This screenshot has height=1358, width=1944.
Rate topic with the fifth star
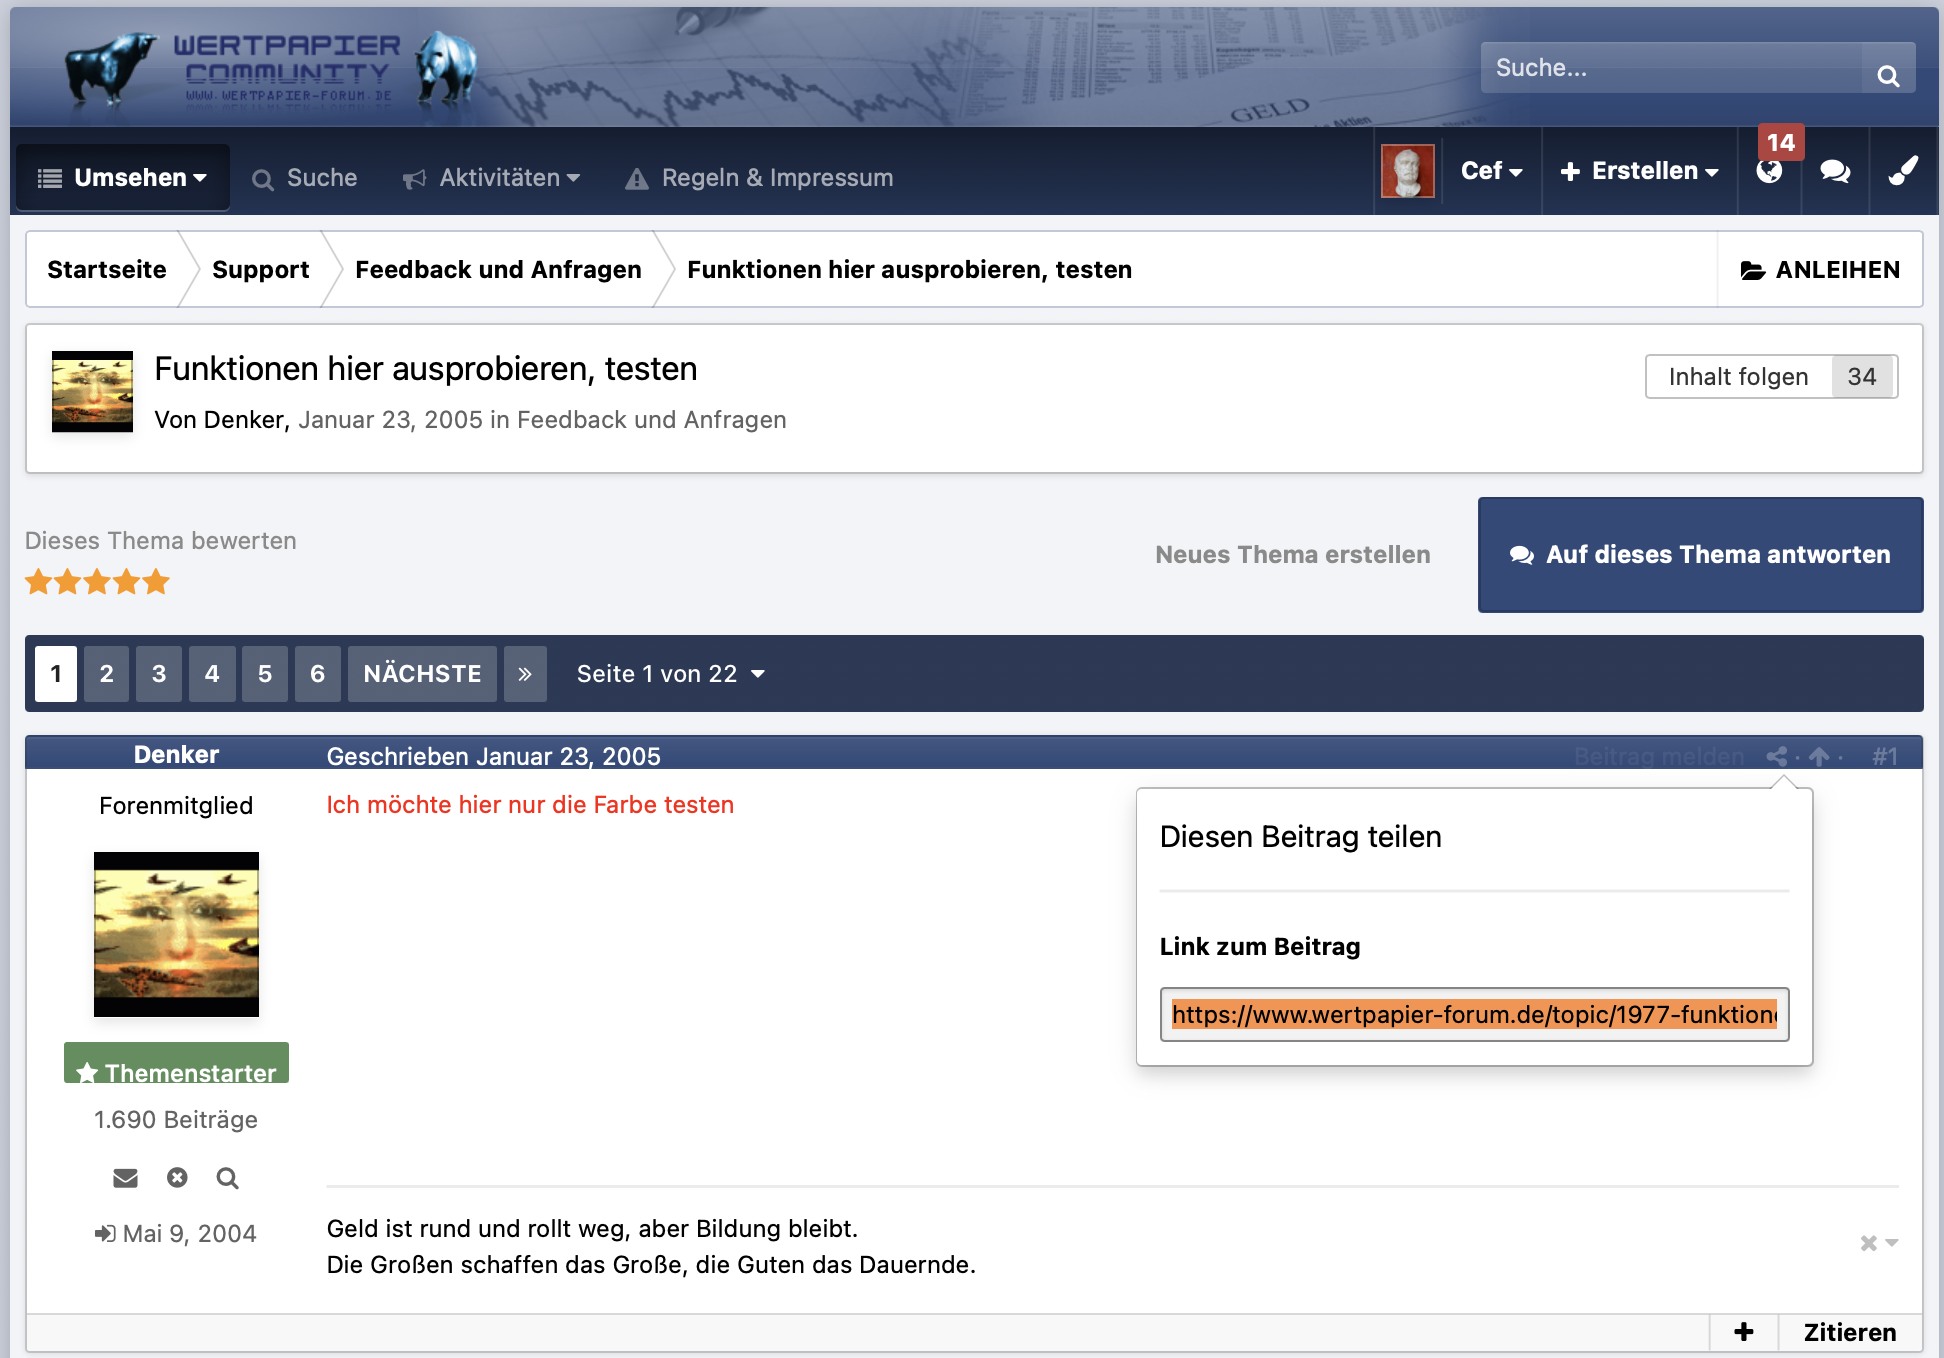pos(156,582)
